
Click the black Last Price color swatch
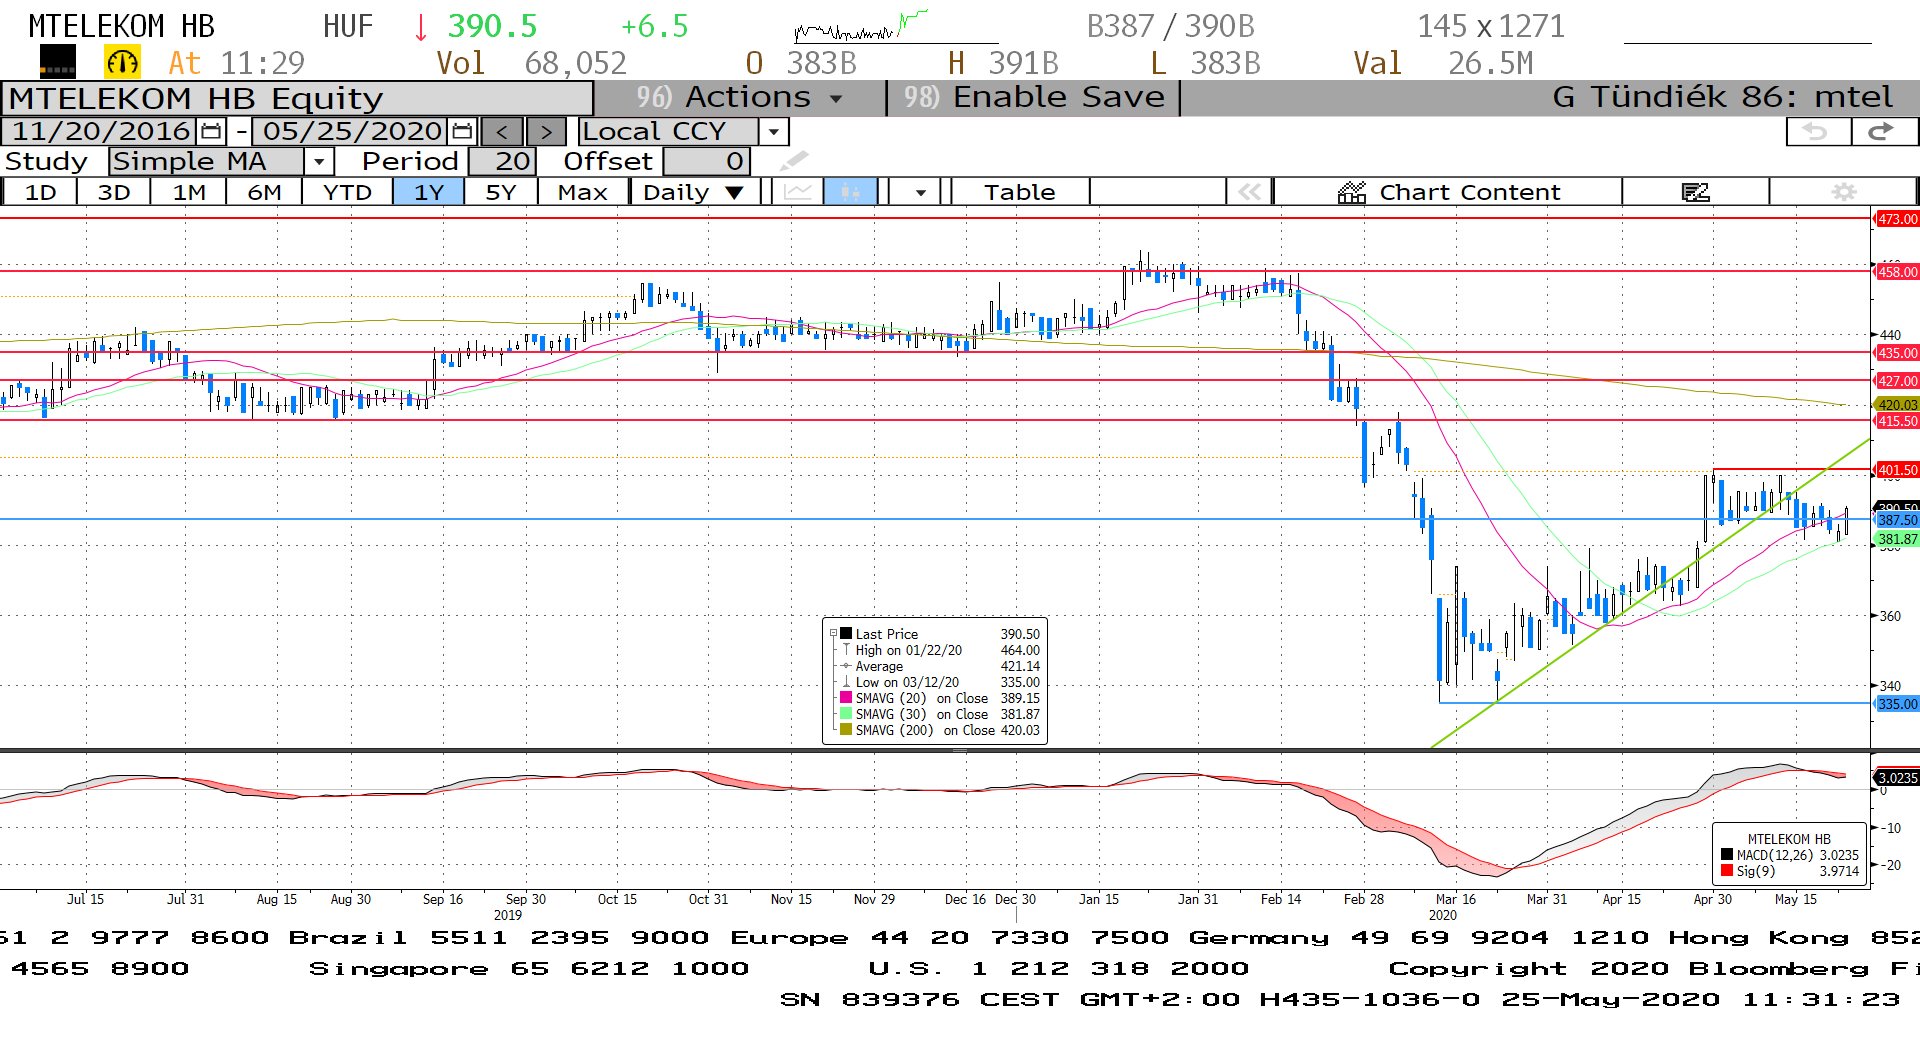(846, 634)
